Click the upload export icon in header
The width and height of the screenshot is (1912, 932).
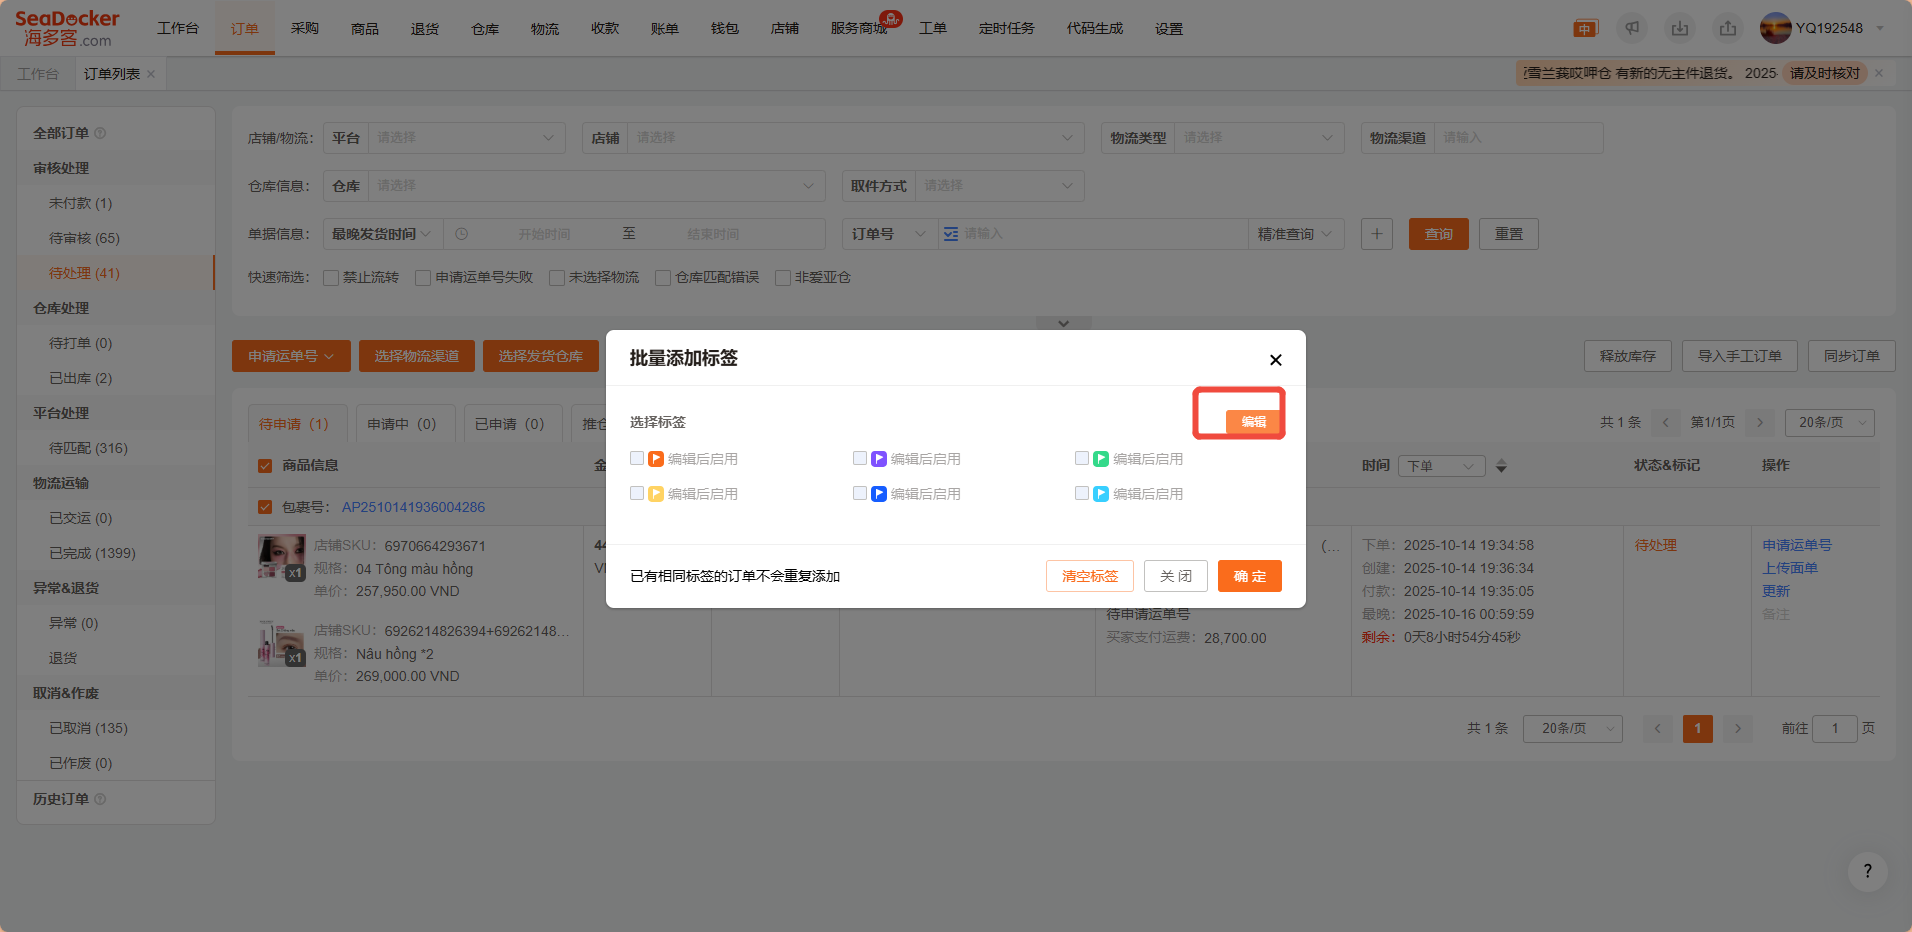(1728, 28)
